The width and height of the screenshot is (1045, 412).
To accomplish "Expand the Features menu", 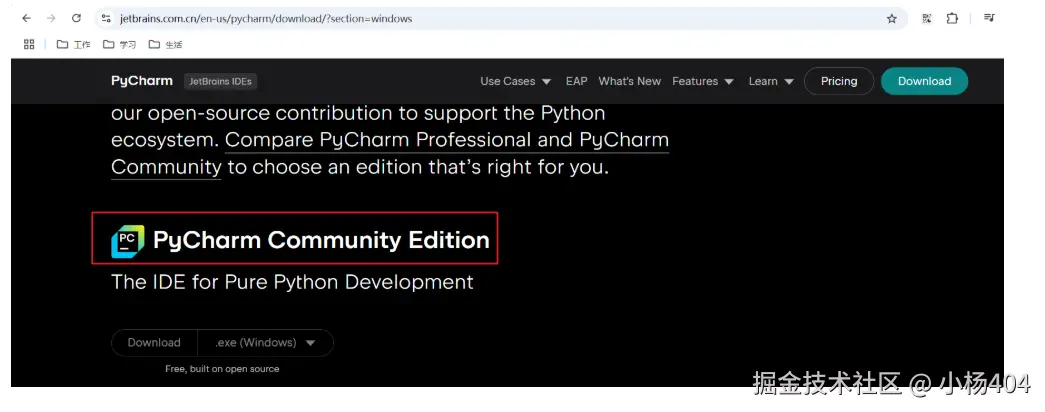I will (x=702, y=81).
